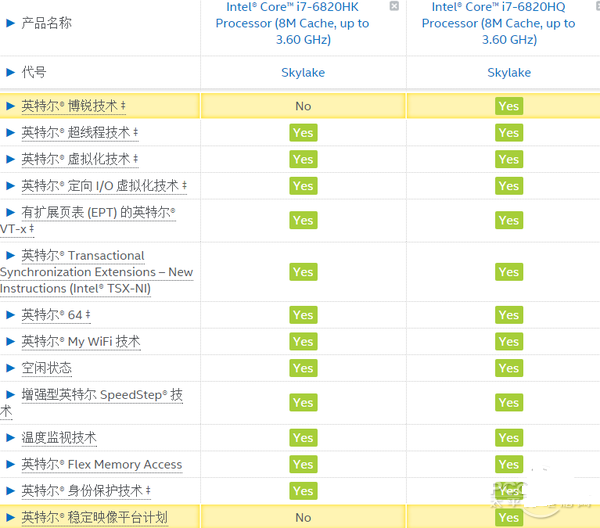Viewport: 600px width, 528px height.
Task: Click the 英特尔 博锐技术 label
Action: pyautogui.click(x=73, y=106)
